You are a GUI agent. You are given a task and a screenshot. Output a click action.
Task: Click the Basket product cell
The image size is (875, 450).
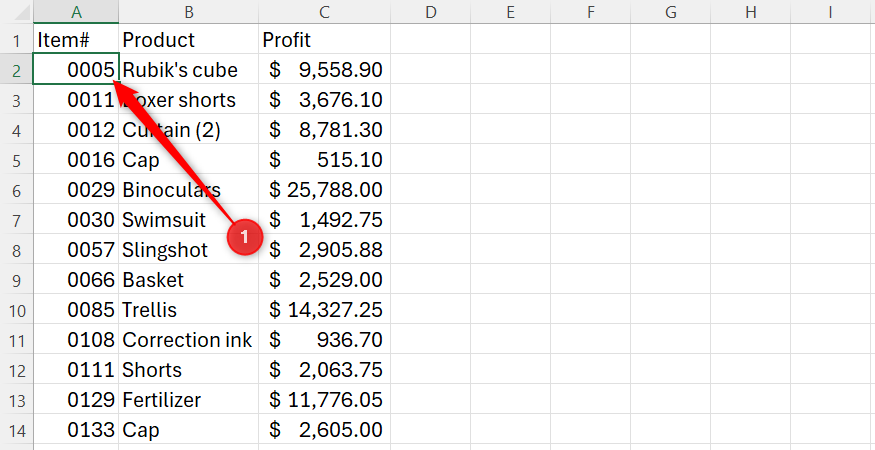click(189, 280)
